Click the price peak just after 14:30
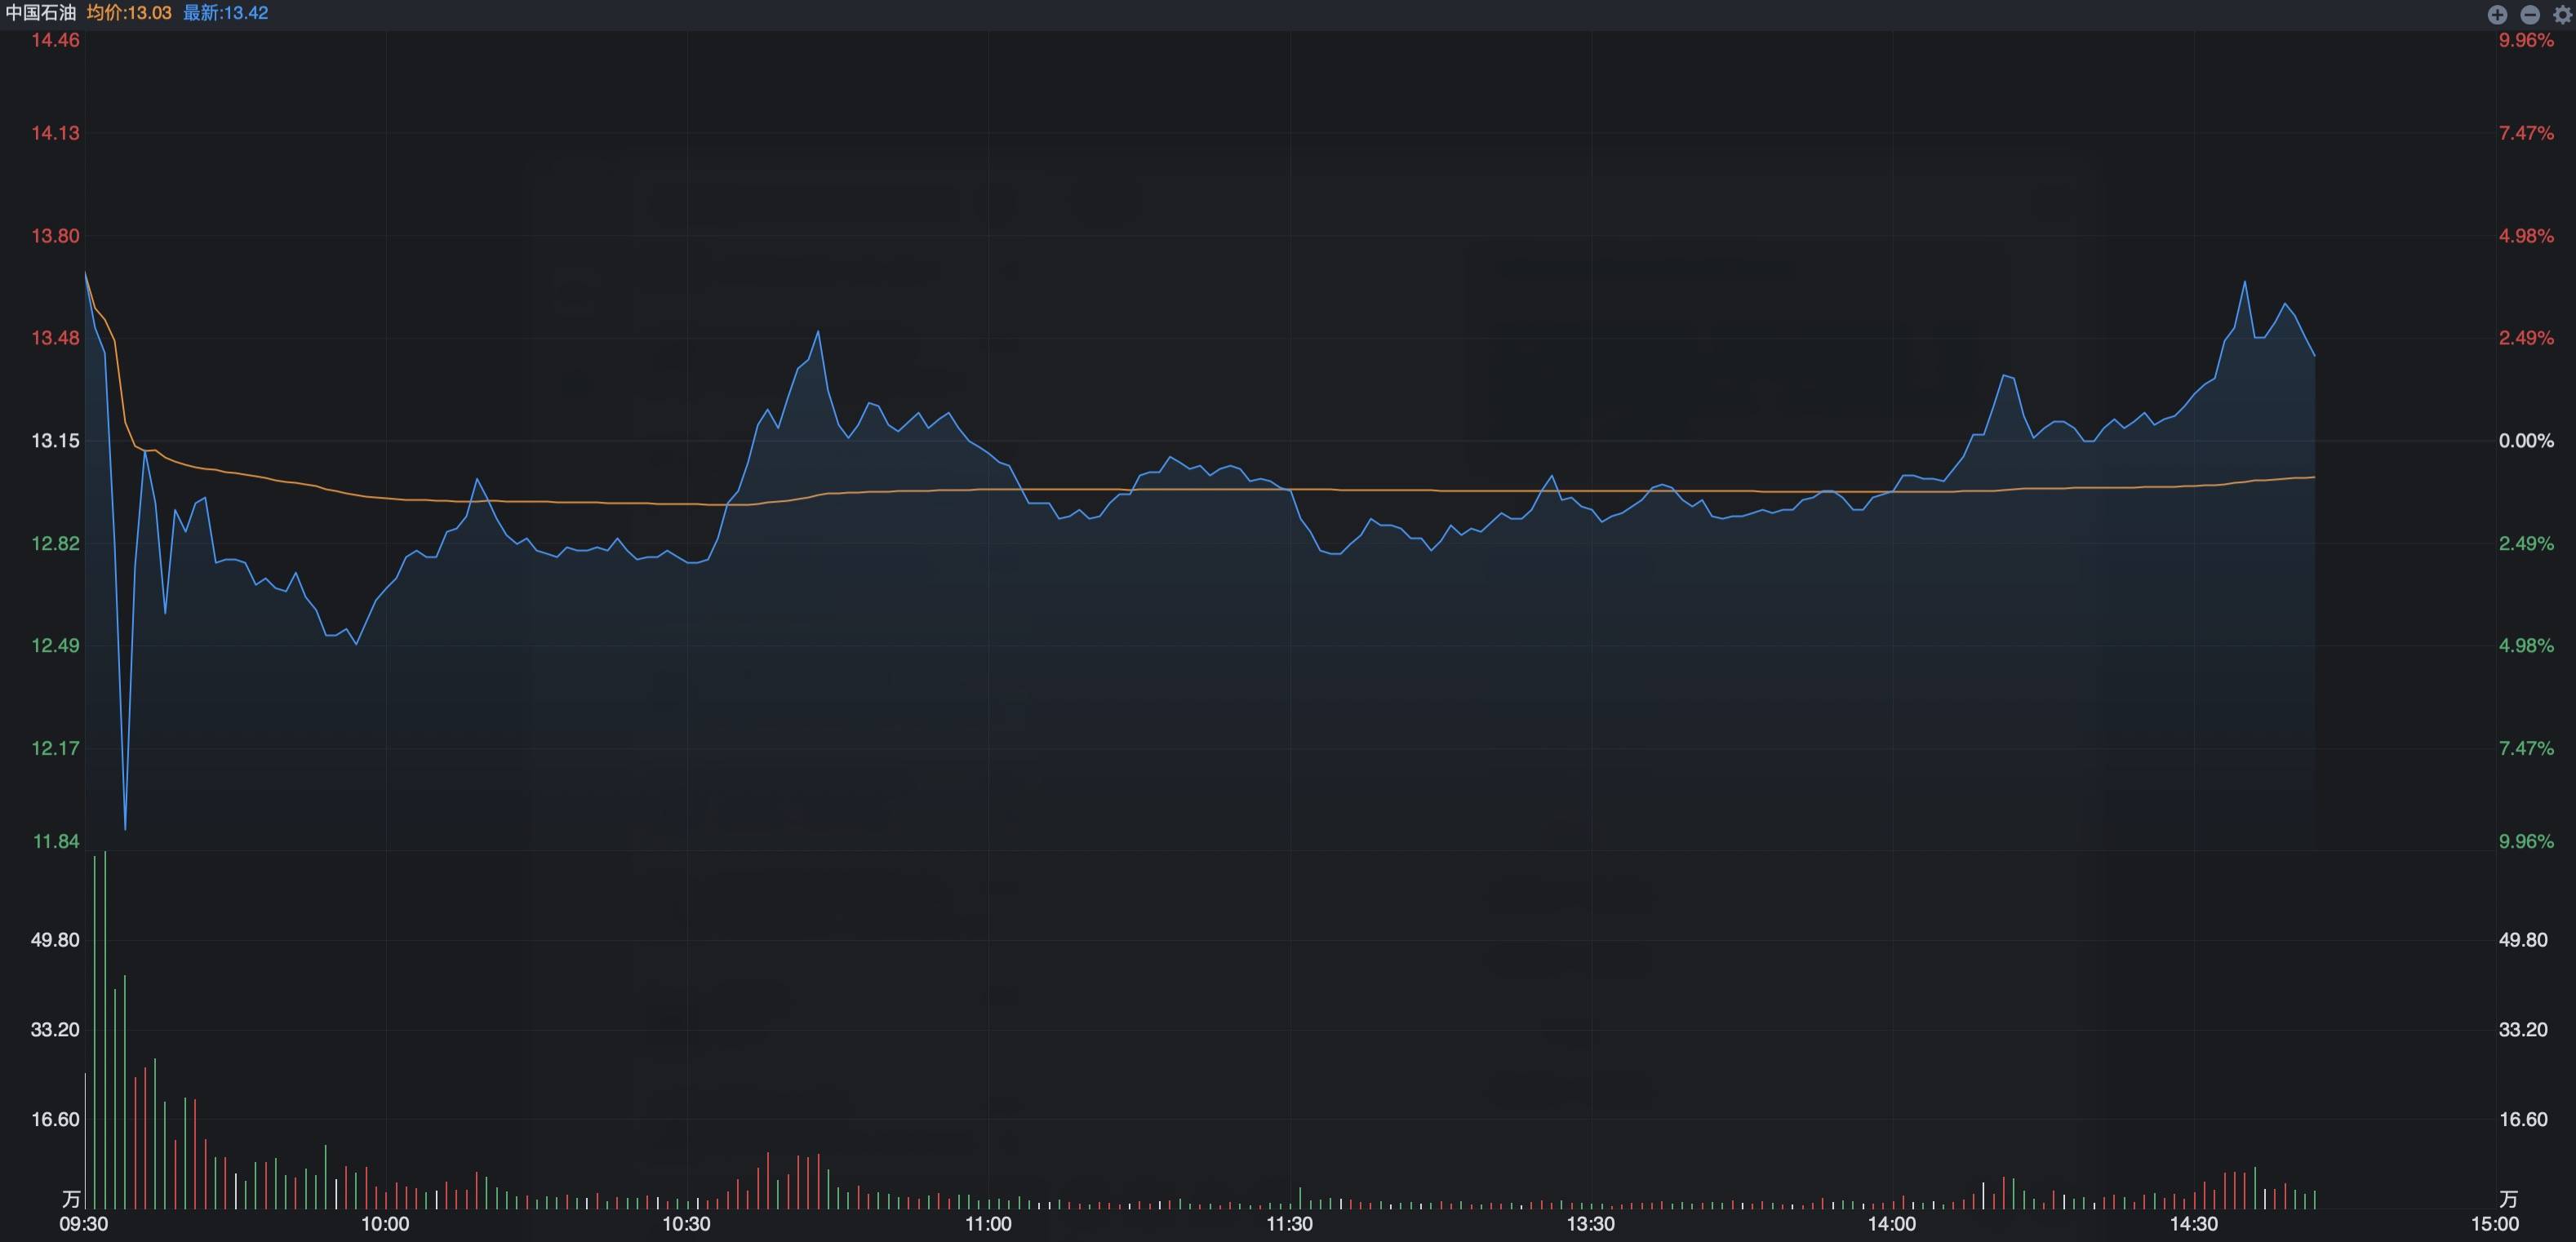 pos(2245,283)
